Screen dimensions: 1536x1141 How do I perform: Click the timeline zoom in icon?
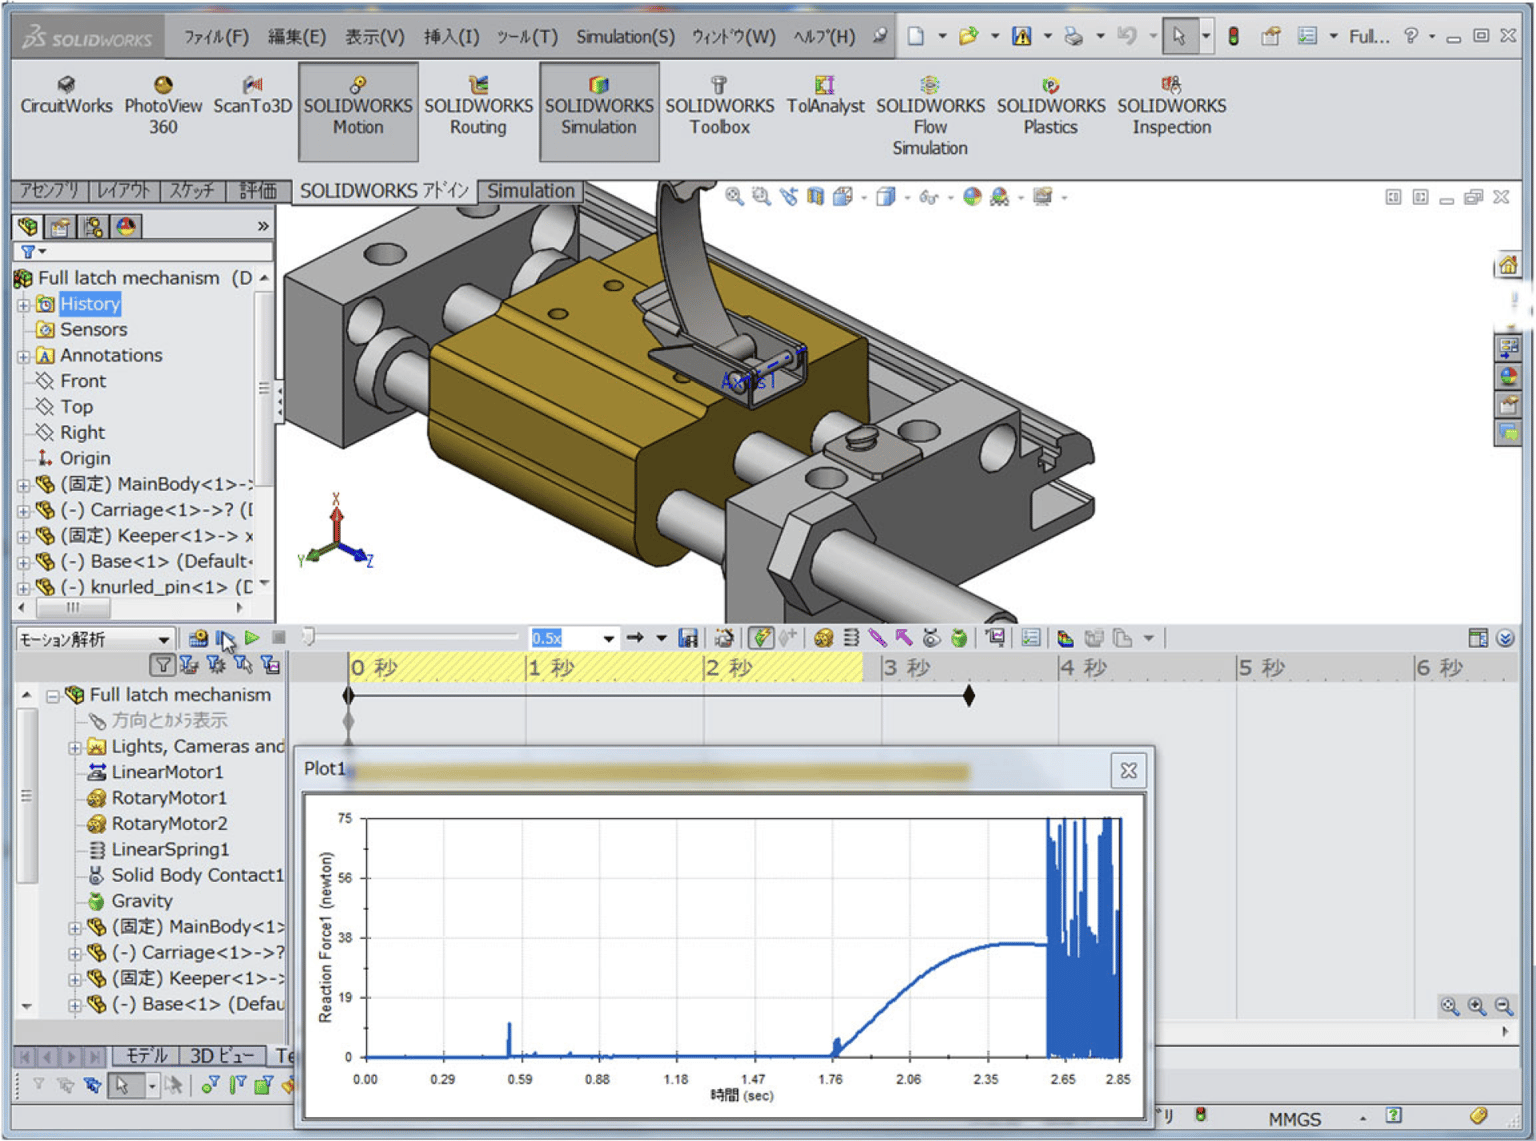coord(1477,1006)
